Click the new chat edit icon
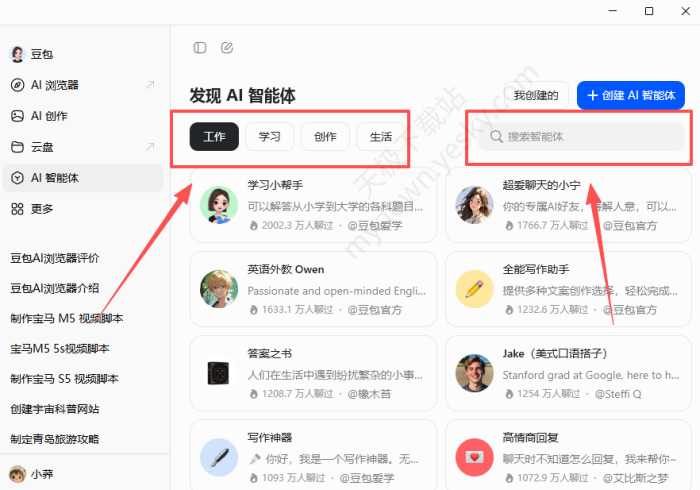 tap(227, 47)
